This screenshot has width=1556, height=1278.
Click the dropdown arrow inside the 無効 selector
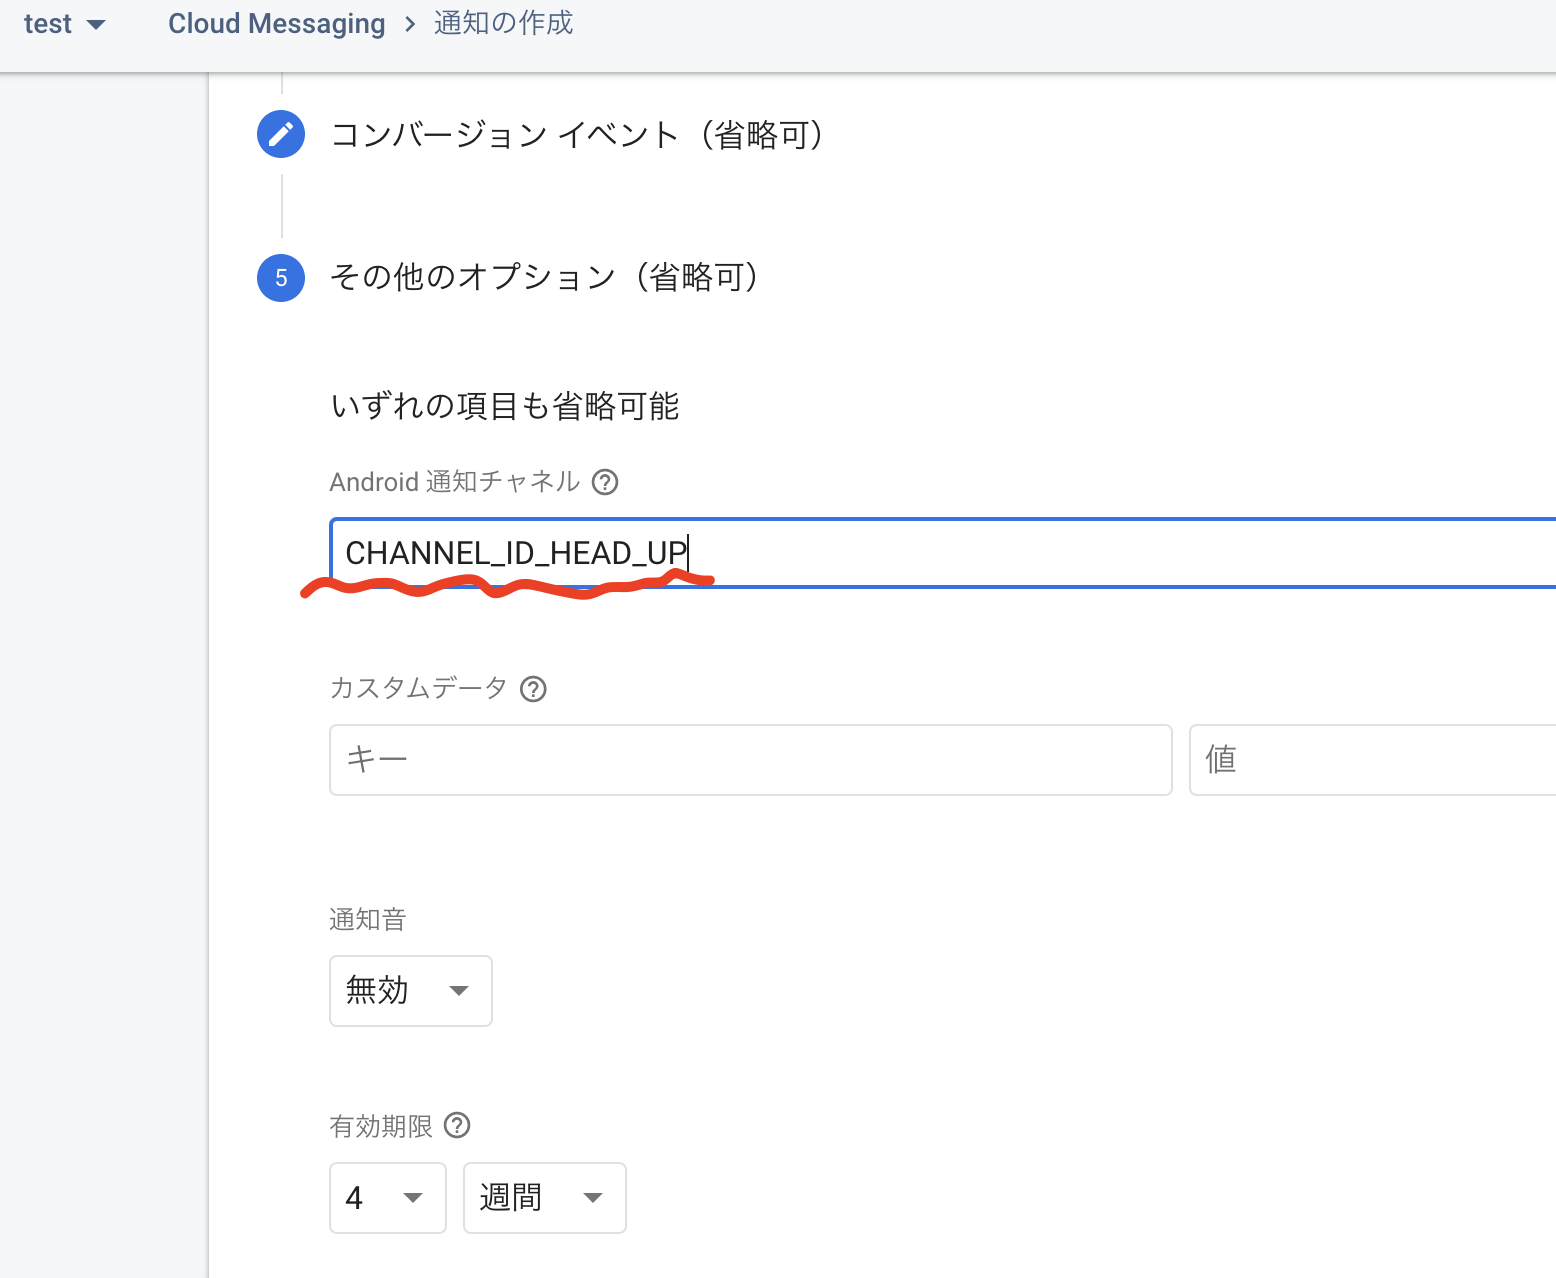click(459, 991)
